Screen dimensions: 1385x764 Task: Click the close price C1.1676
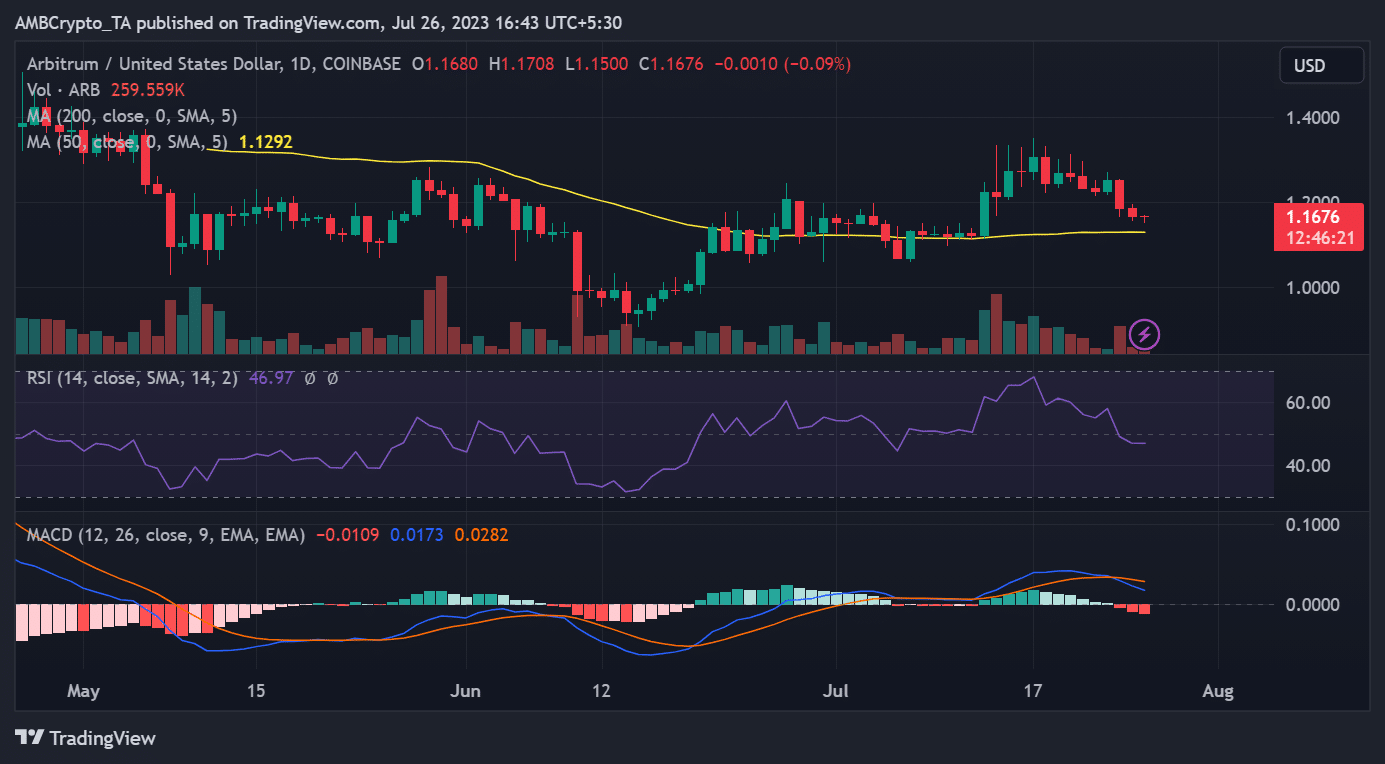[x=670, y=64]
